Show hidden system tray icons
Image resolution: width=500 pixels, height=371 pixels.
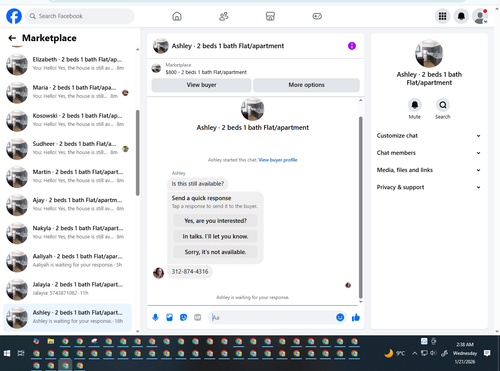tap(414, 353)
